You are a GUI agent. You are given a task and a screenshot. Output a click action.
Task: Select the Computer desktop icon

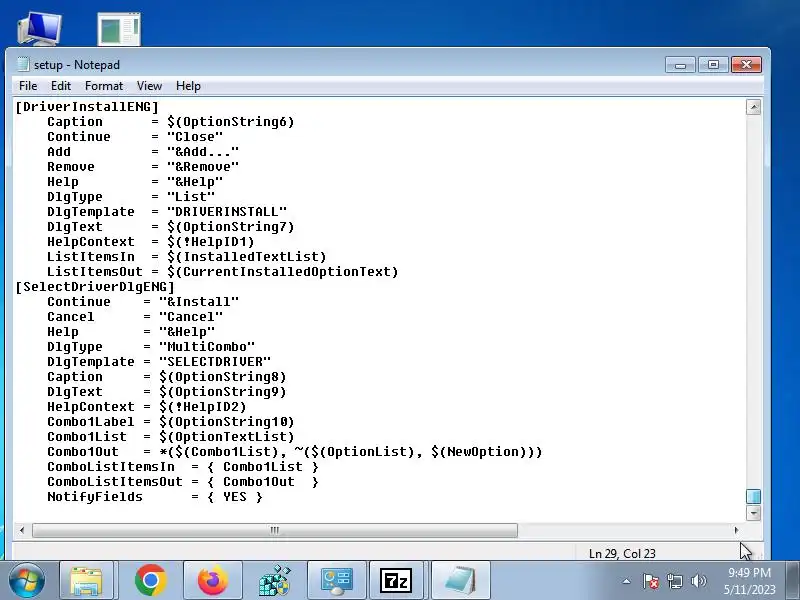pyautogui.click(x=40, y=29)
